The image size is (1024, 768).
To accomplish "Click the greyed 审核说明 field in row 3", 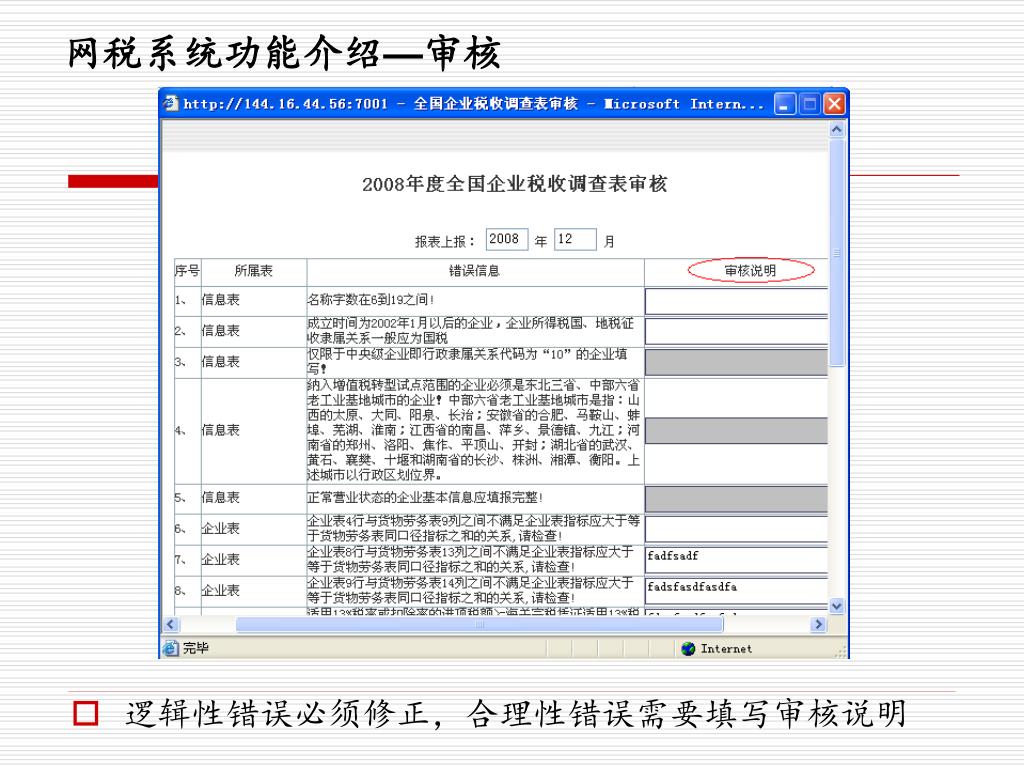I will [x=737, y=362].
